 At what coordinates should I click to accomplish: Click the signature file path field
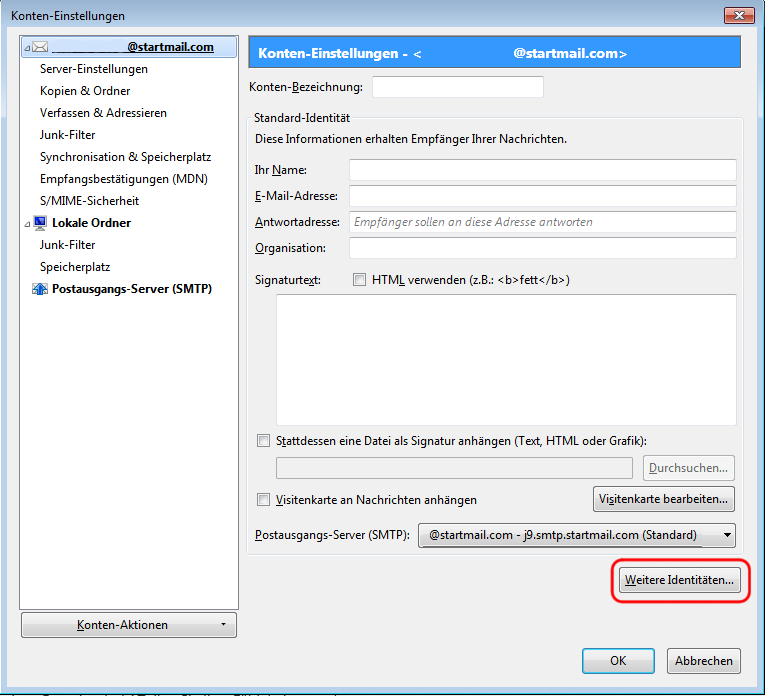(454, 468)
